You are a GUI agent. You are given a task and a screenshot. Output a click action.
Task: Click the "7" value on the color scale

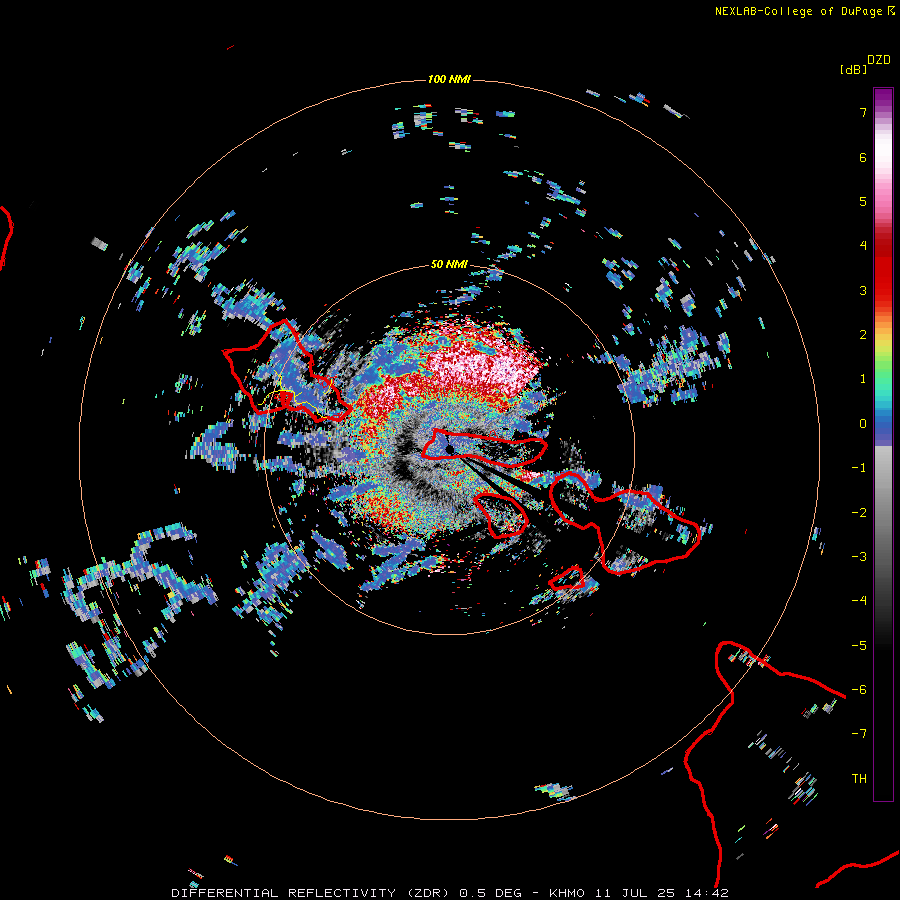[863, 112]
